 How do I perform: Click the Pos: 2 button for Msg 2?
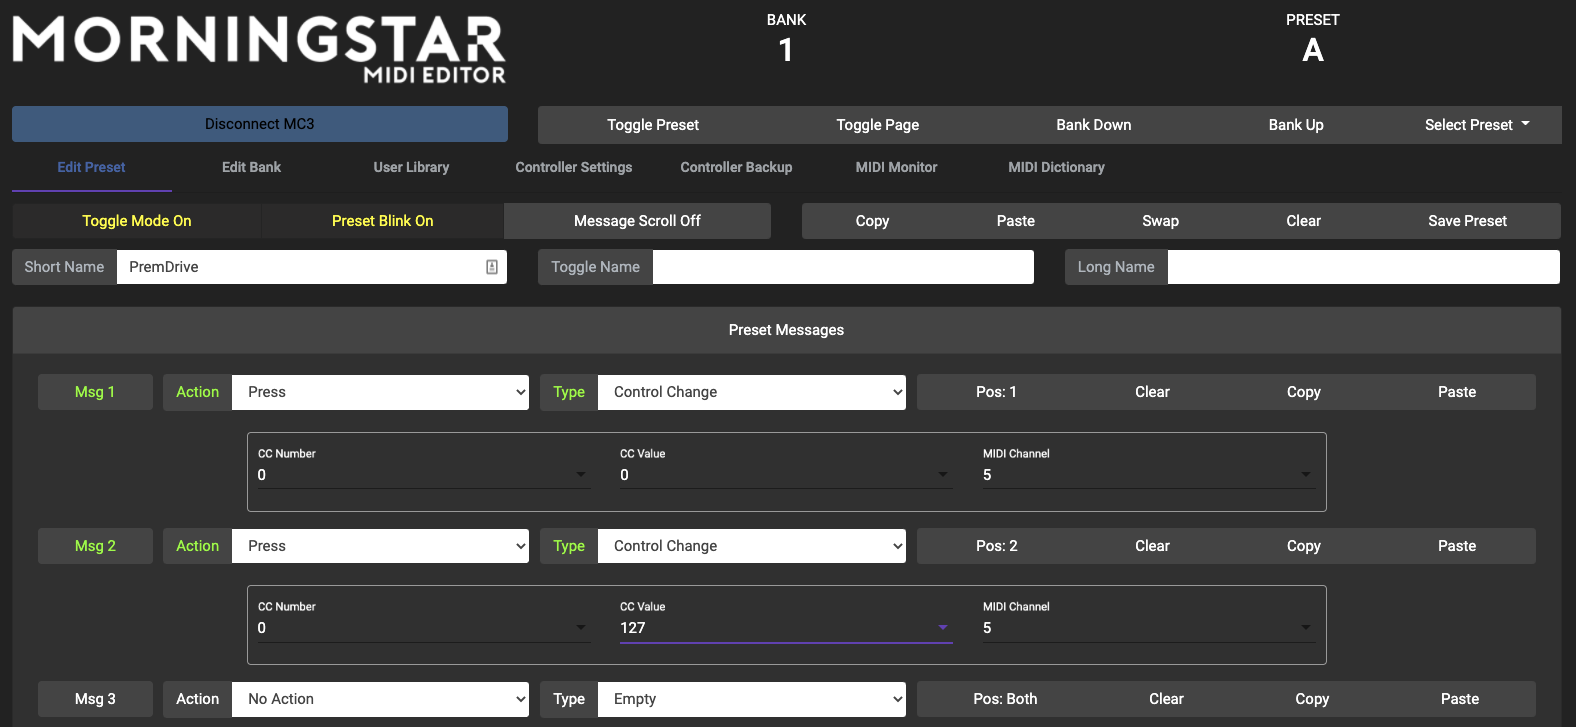click(996, 546)
